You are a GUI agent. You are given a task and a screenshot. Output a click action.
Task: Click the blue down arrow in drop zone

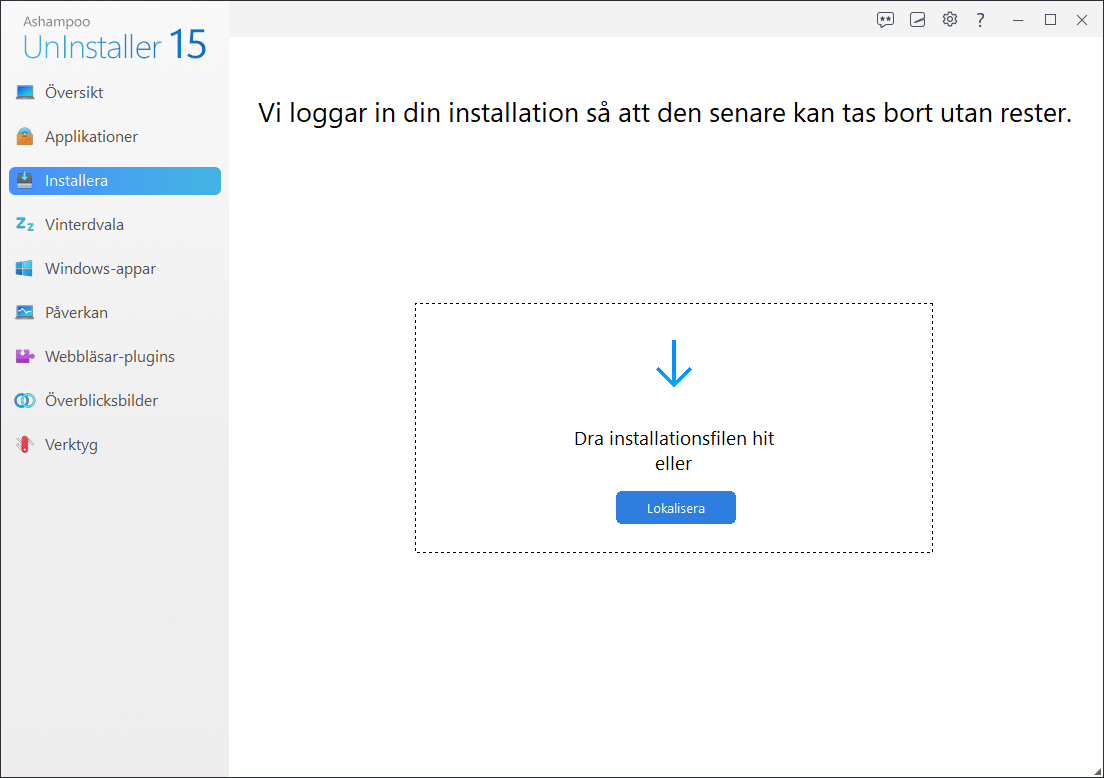(x=674, y=363)
